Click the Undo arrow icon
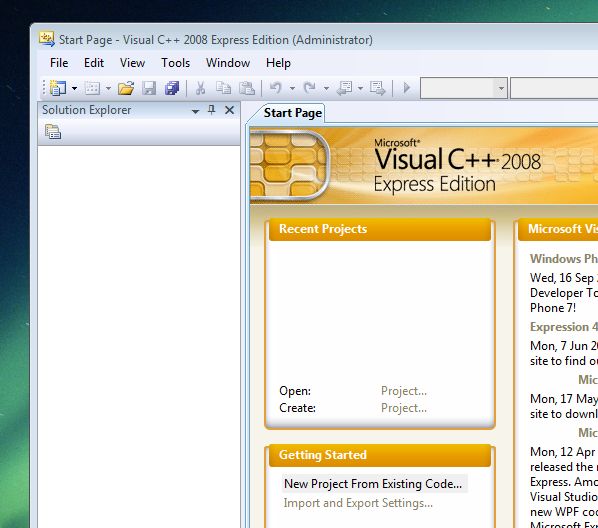This screenshot has height=528, width=598. (x=276, y=88)
